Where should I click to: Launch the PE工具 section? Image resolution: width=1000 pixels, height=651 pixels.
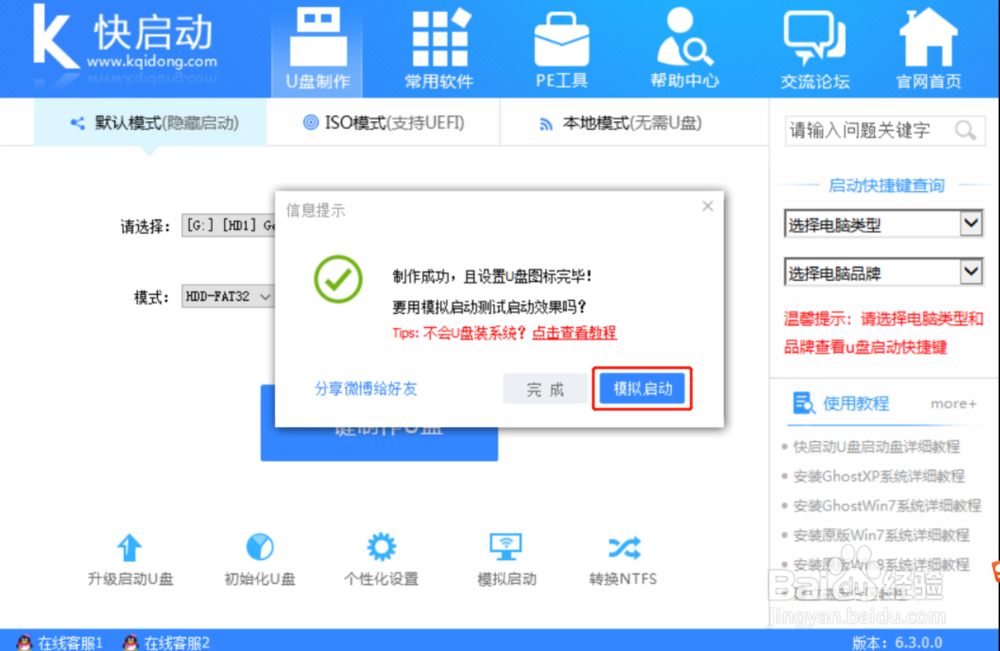(x=561, y=47)
